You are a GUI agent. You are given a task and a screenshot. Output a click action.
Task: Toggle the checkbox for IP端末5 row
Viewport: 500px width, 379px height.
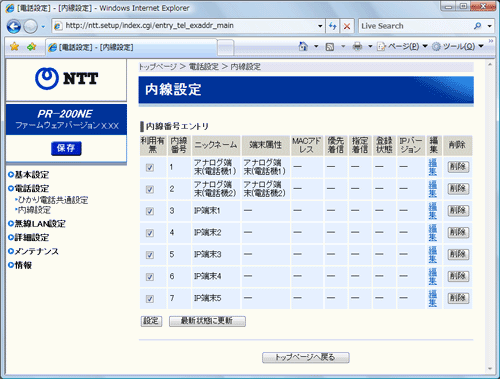coord(150,299)
